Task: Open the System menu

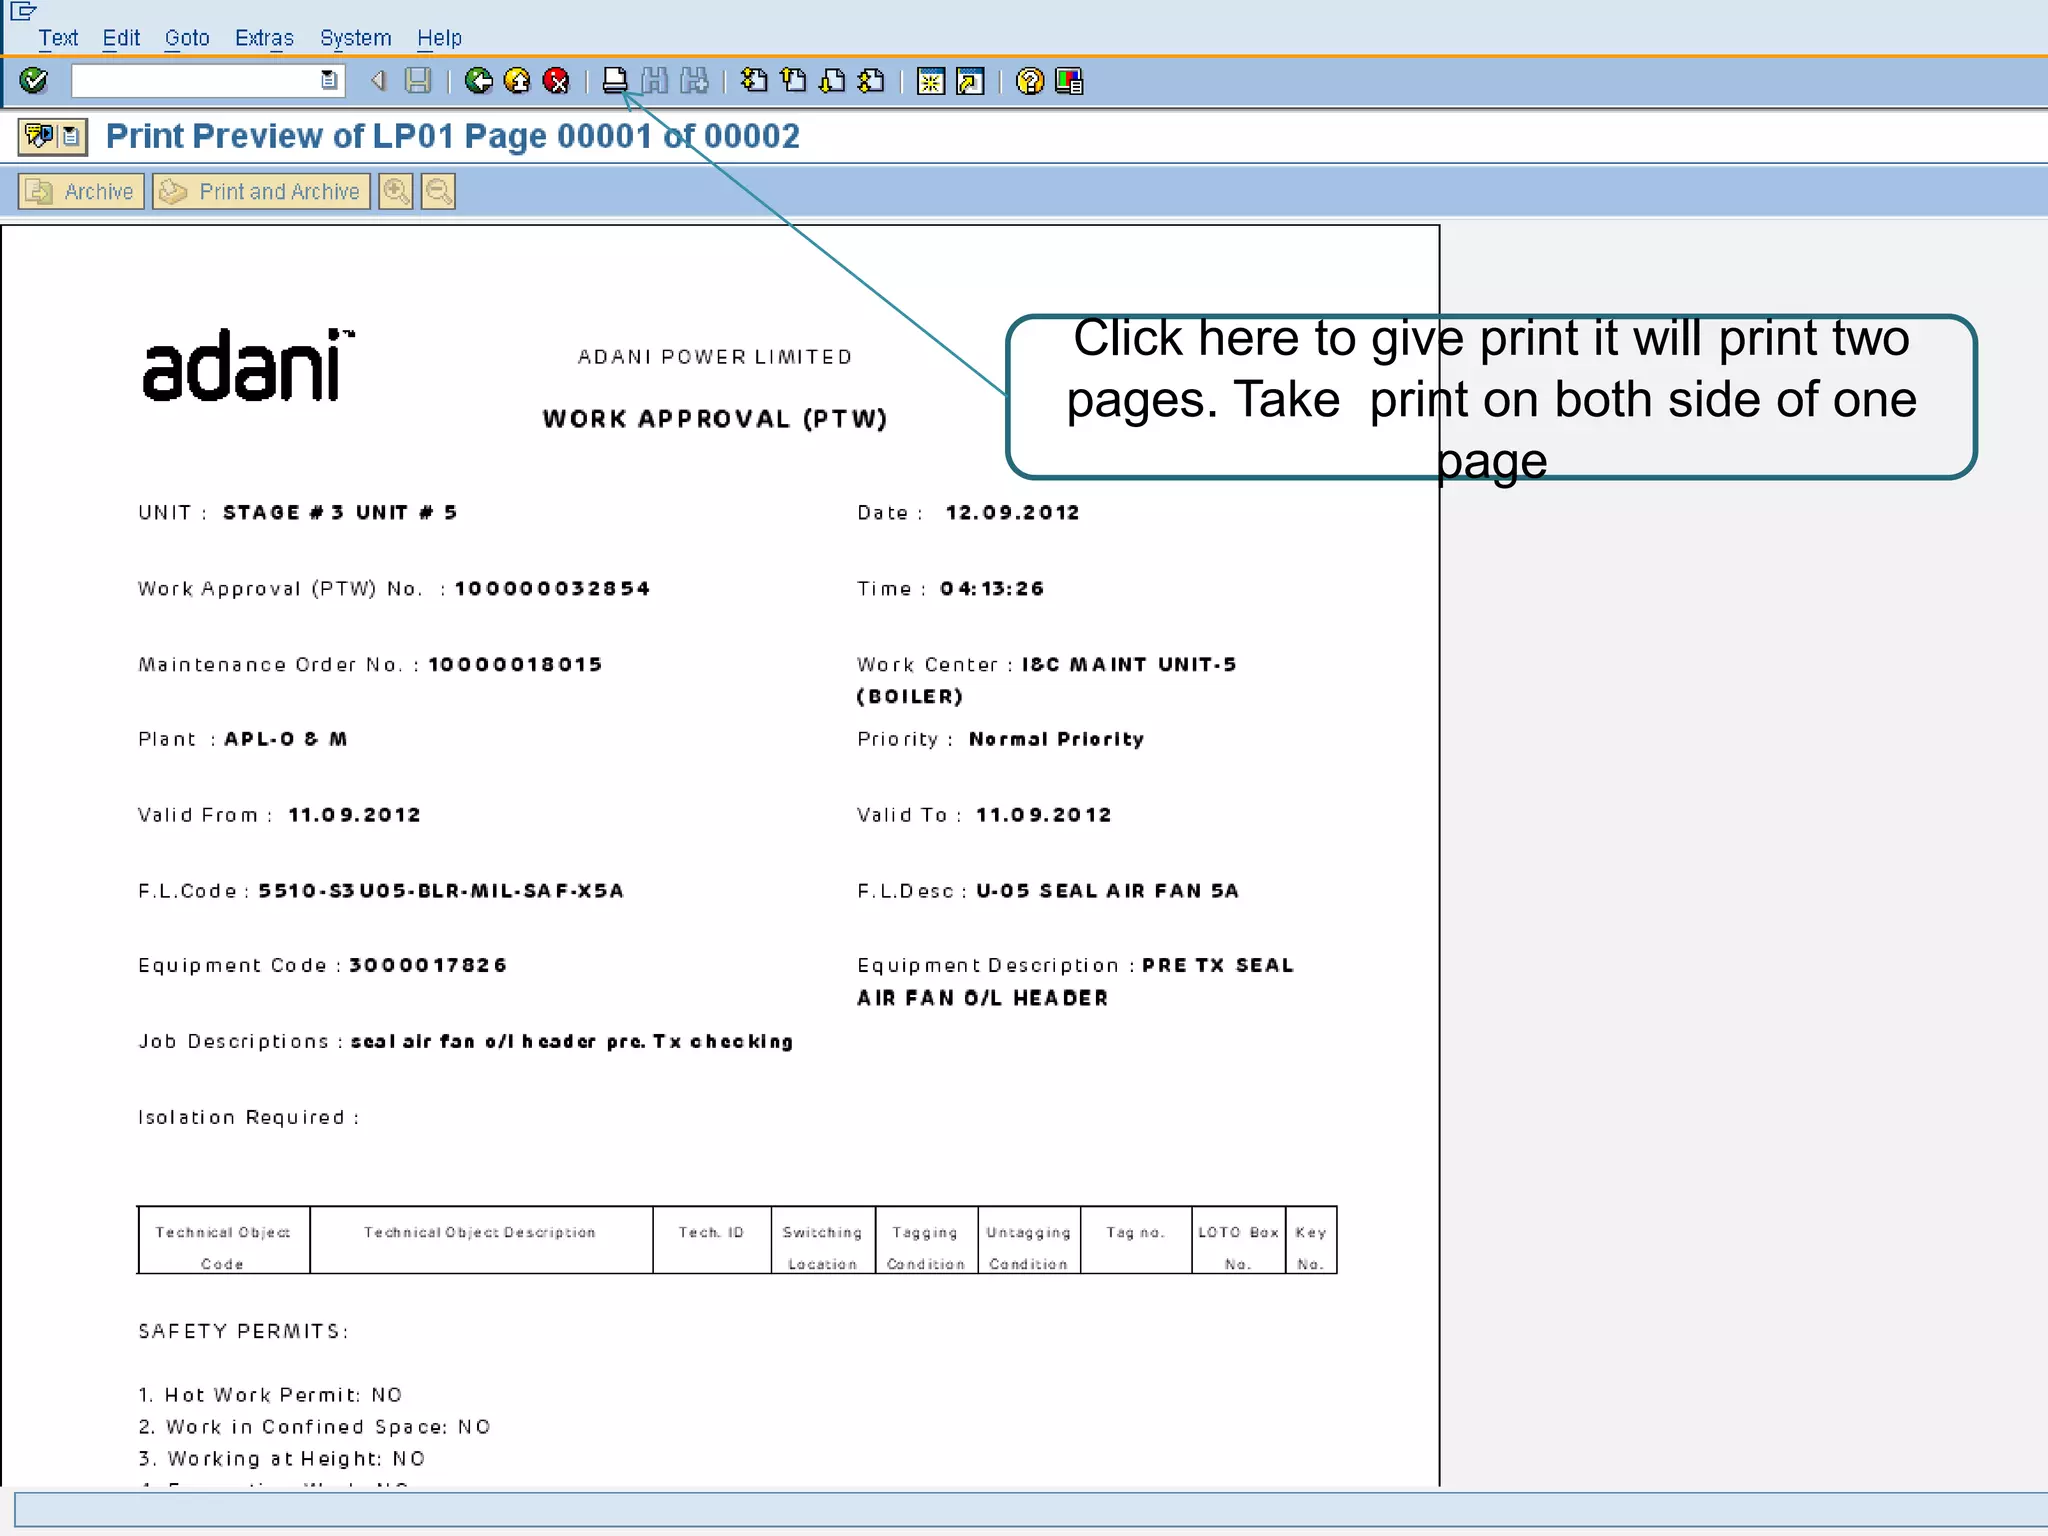Action: pos(355,38)
